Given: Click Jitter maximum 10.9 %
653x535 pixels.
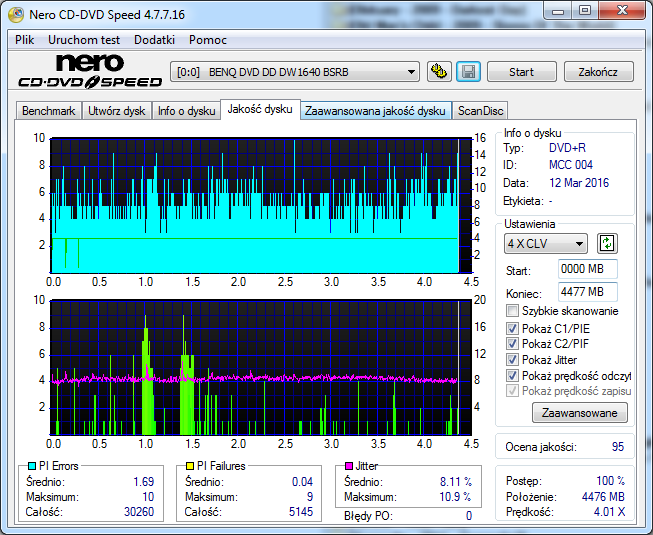Looking at the screenshot, I should click(x=455, y=497).
